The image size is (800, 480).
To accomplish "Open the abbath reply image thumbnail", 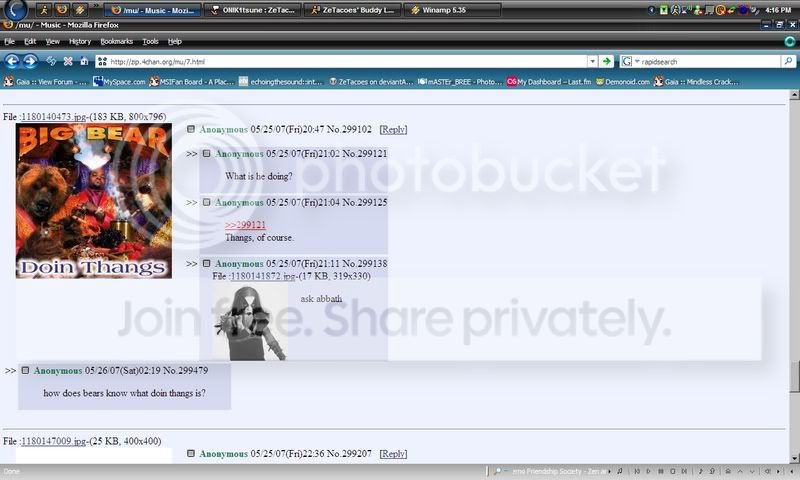I will (250, 322).
